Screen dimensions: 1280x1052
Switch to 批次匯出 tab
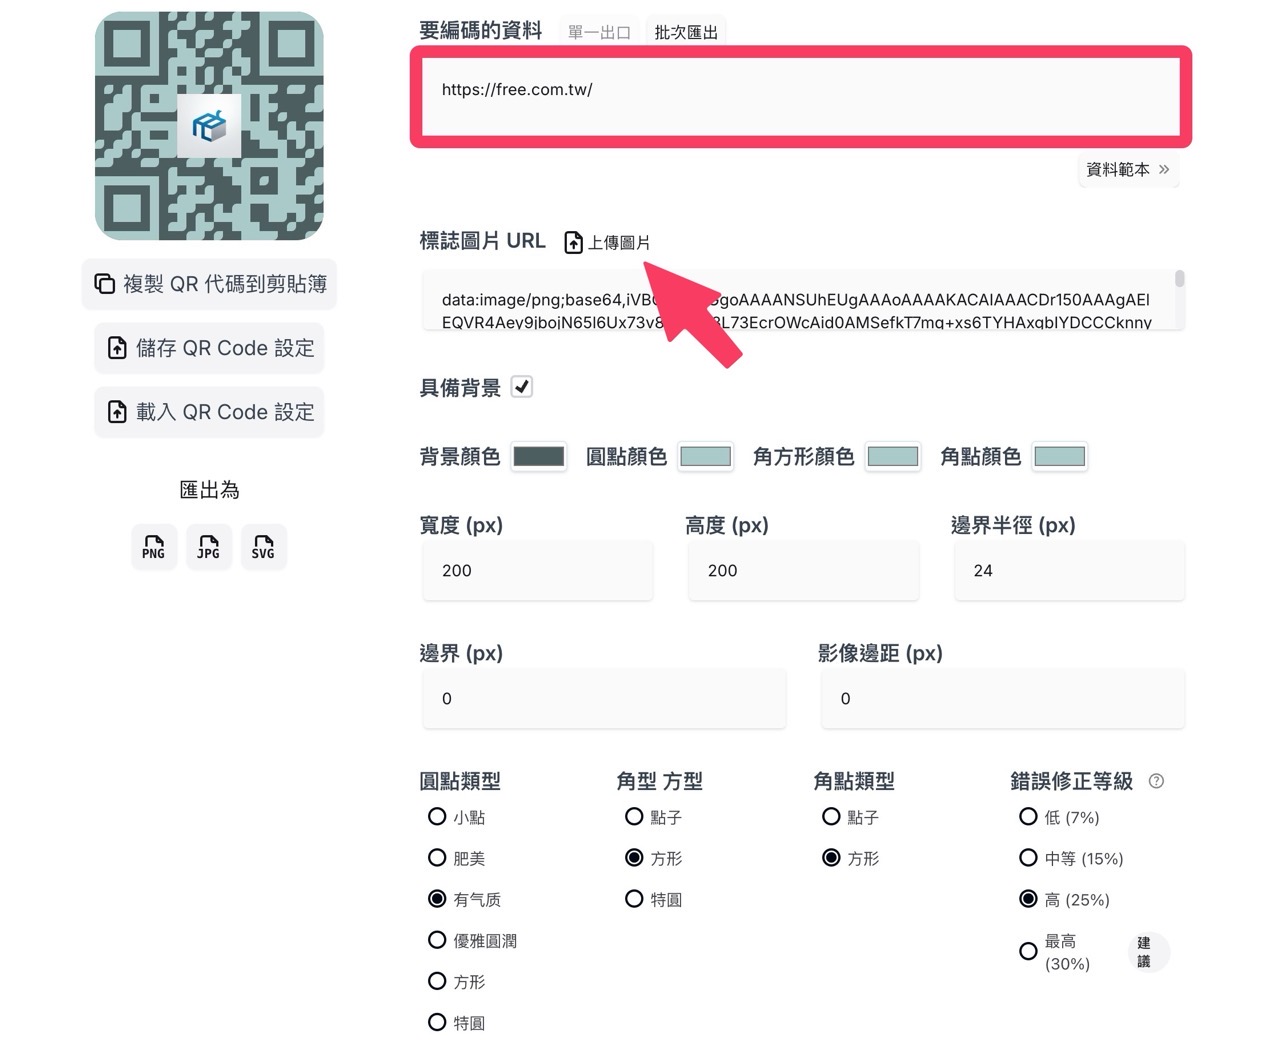pos(686,32)
